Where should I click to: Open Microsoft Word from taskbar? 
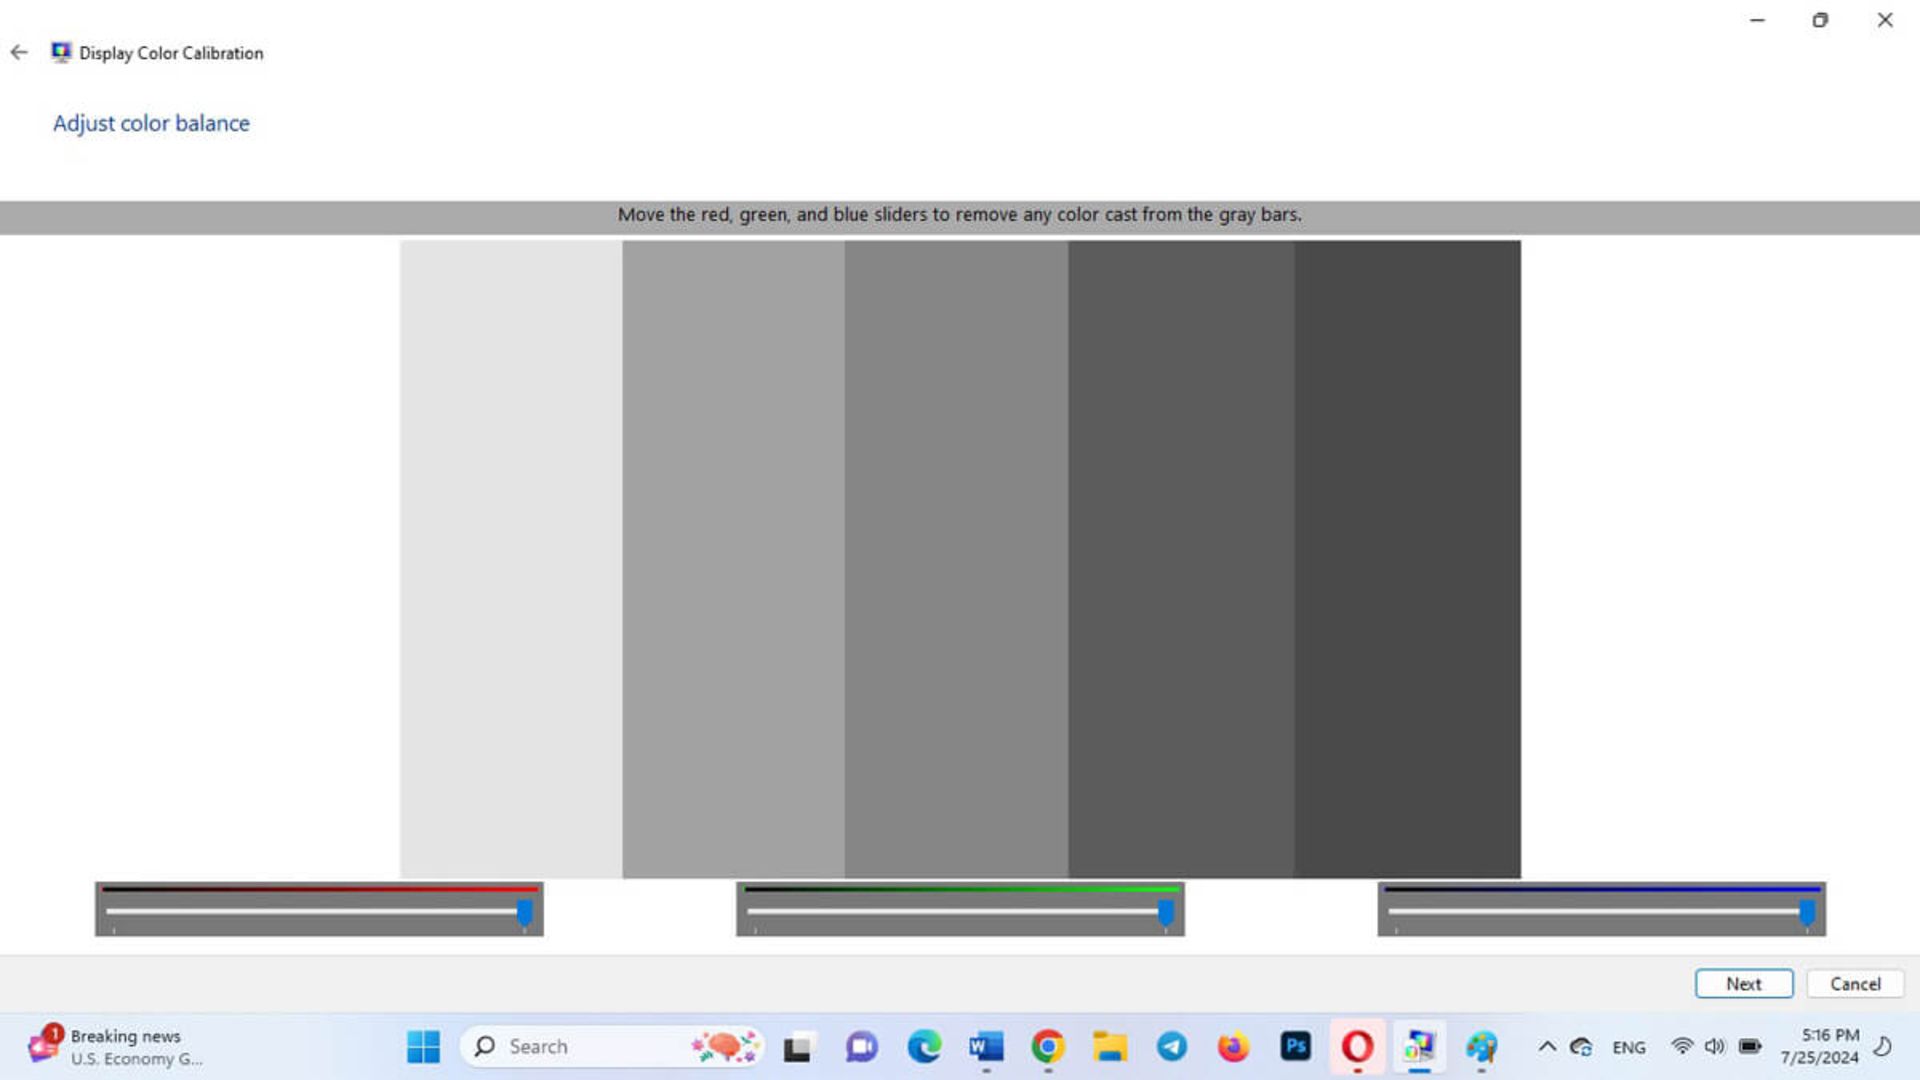[x=984, y=1046]
